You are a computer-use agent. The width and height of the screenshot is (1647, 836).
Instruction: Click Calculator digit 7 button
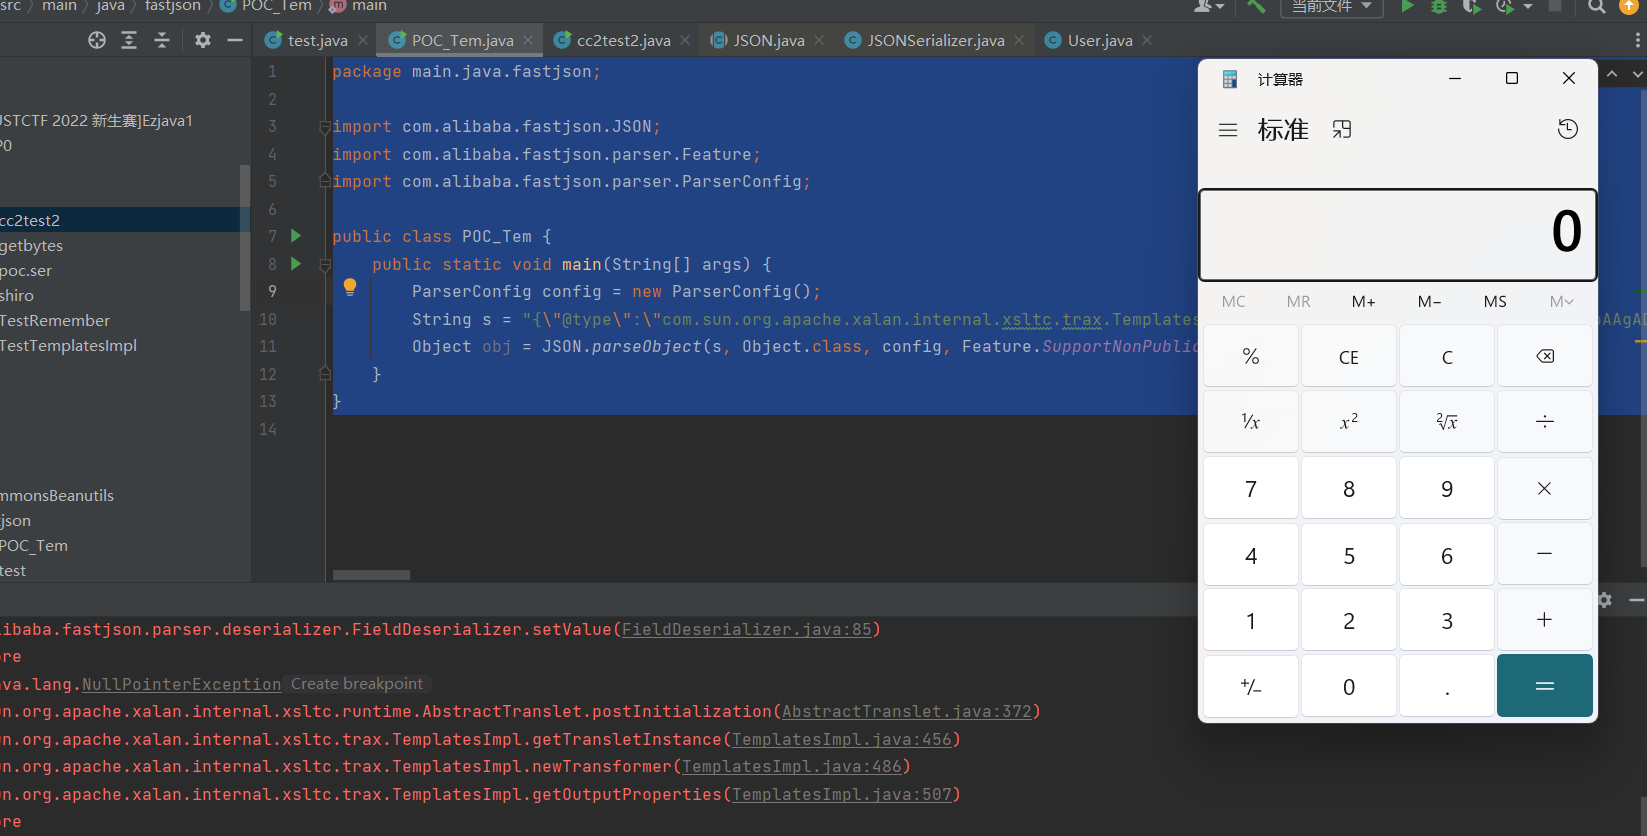tap(1250, 488)
